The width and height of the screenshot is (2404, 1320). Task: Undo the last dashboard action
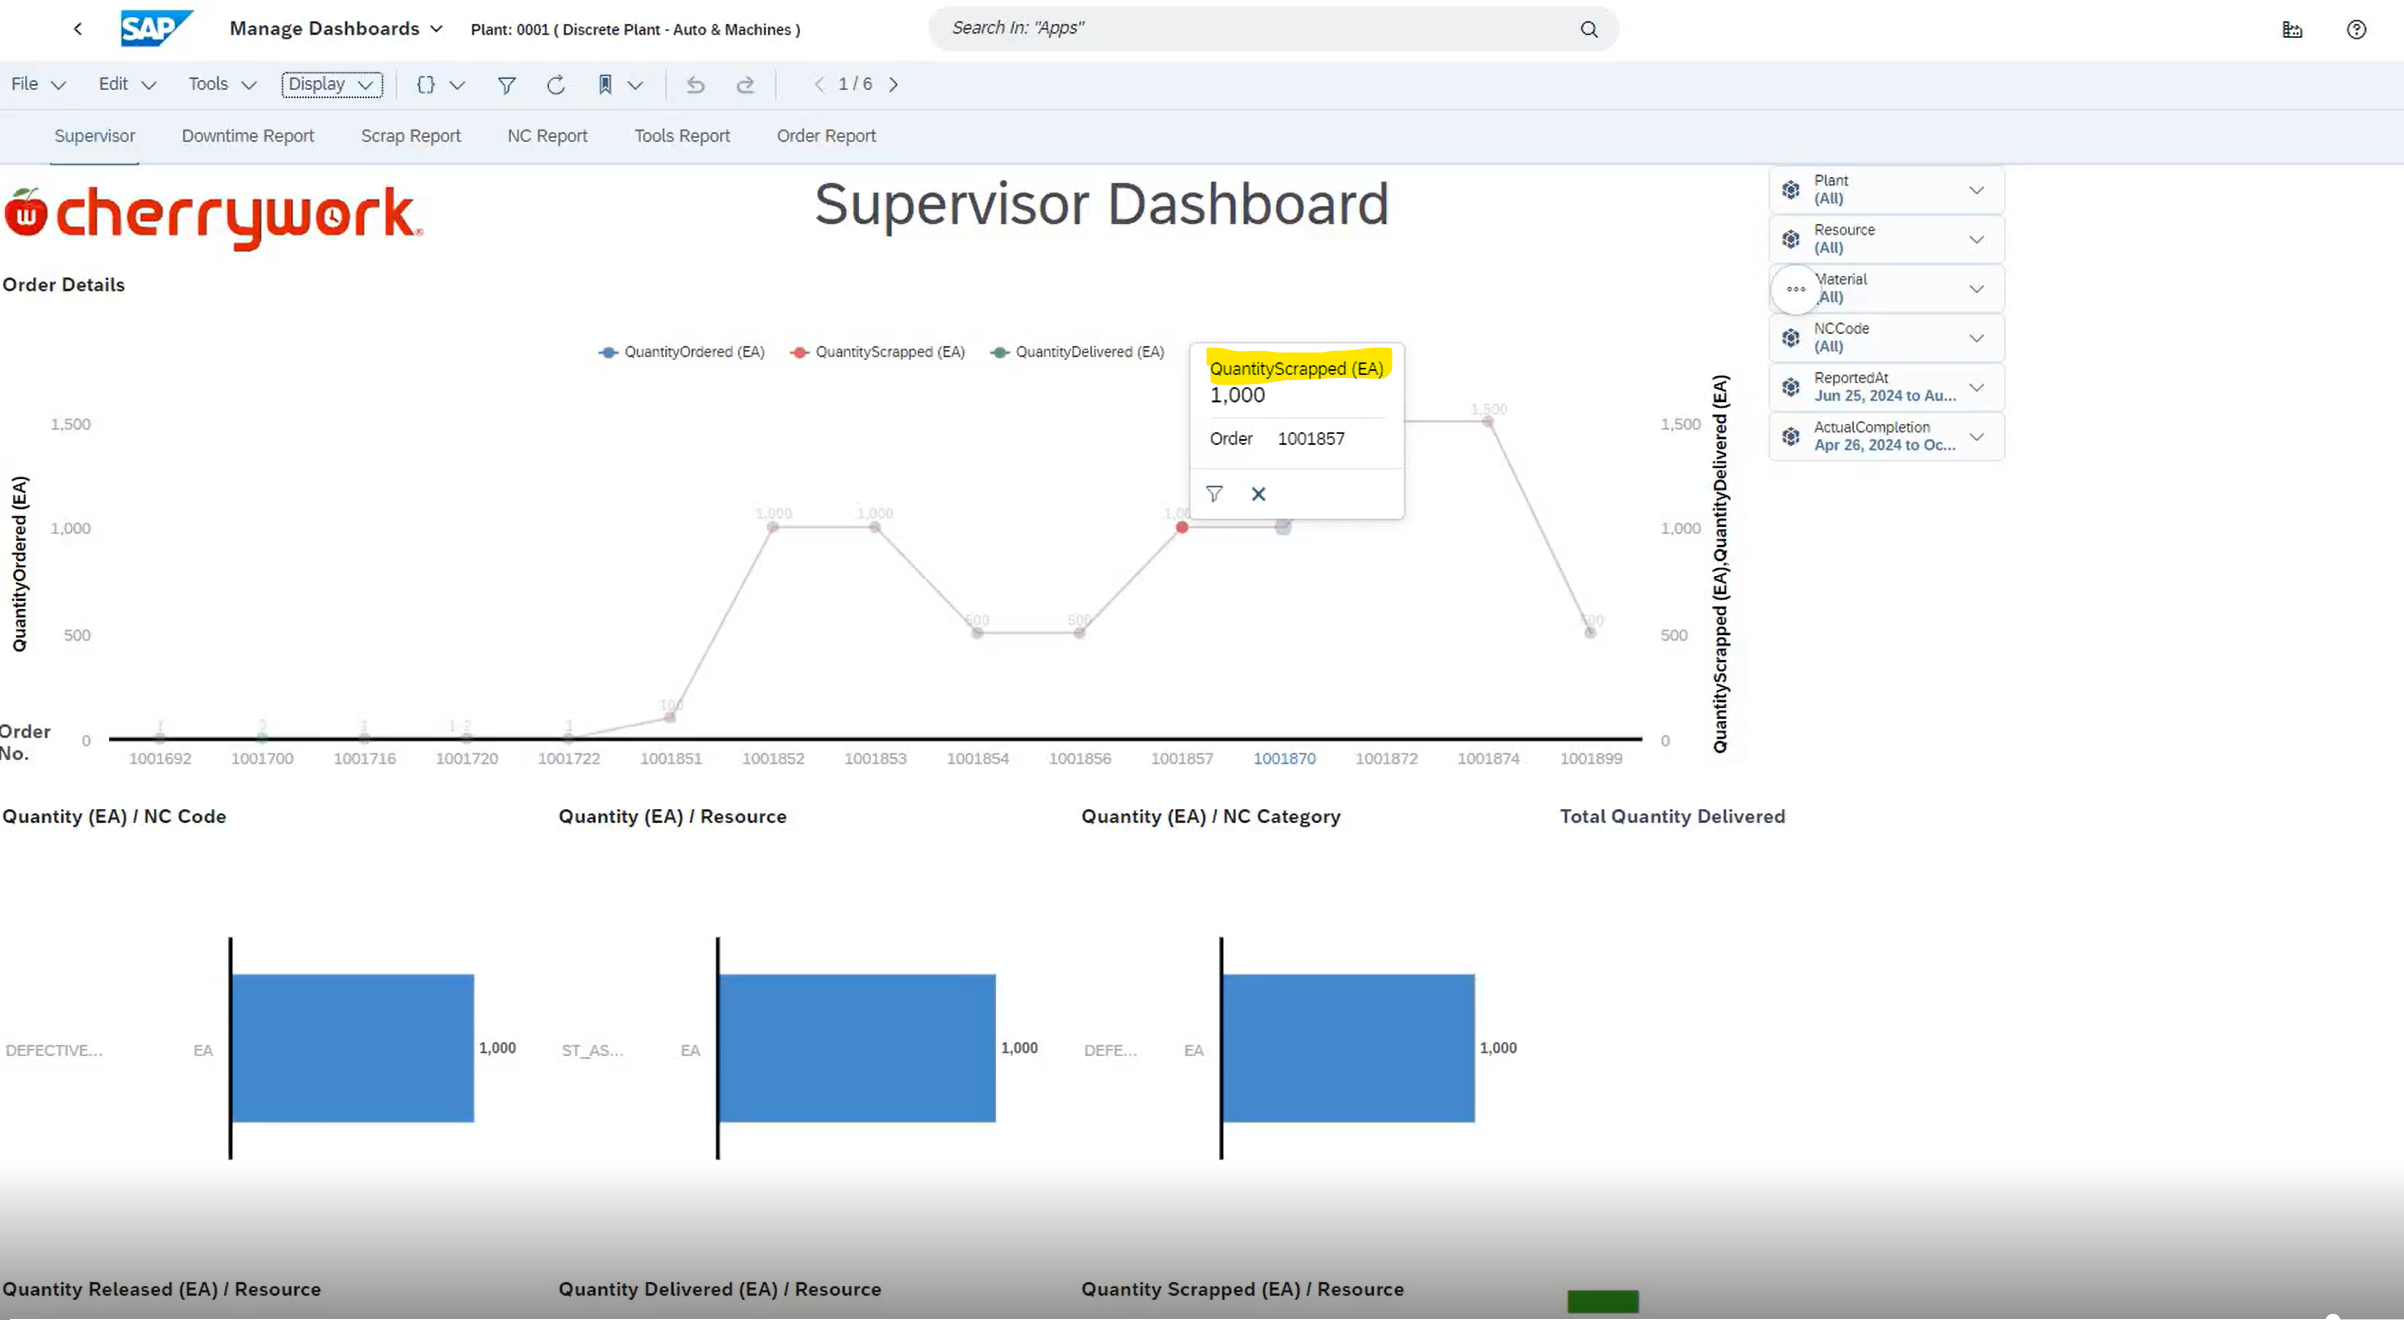(x=696, y=85)
